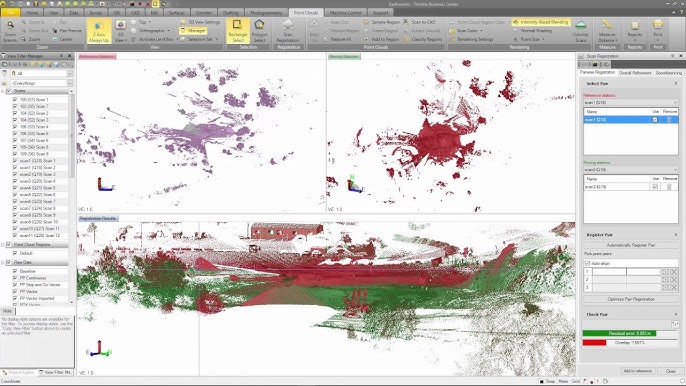Click the Colorize Scans icon
This screenshot has height=386, width=686.
click(x=581, y=30)
